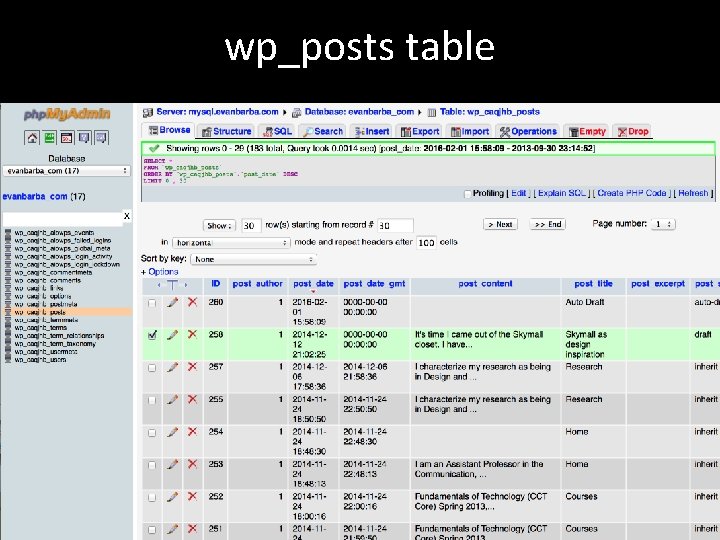Viewport: 720px width, 540px height.
Task: Open the Import tab
Action: click(x=469, y=131)
